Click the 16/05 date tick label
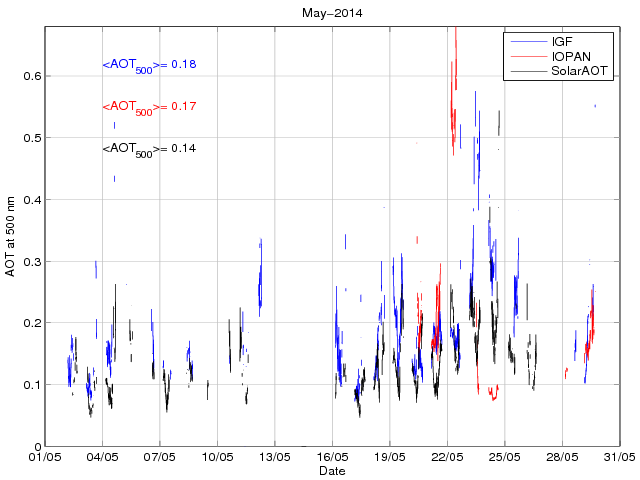Viewport: 640px width, 480px height. tap(332, 457)
